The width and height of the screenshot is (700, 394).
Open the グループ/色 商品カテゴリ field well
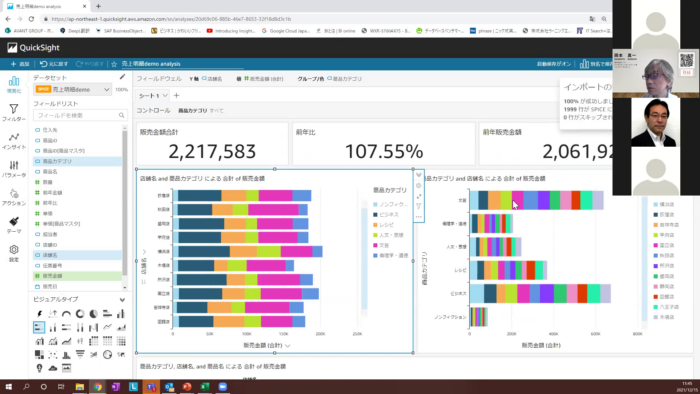click(x=330, y=79)
